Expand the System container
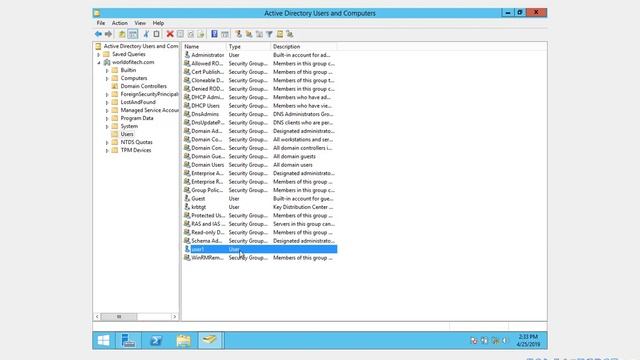Viewport: 640px width, 360px height. click(x=107, y=127)
